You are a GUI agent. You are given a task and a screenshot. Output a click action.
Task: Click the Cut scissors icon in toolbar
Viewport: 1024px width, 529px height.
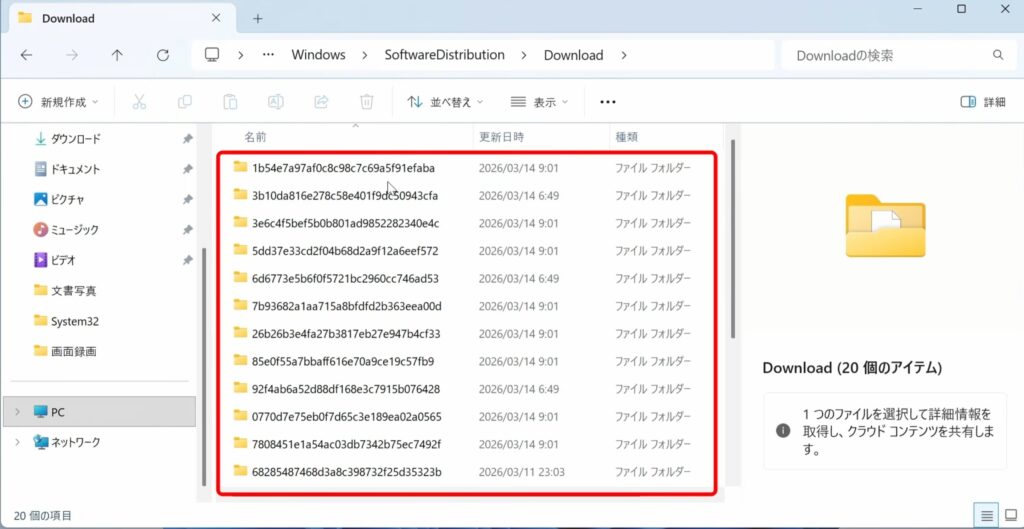tap(139, 102)
